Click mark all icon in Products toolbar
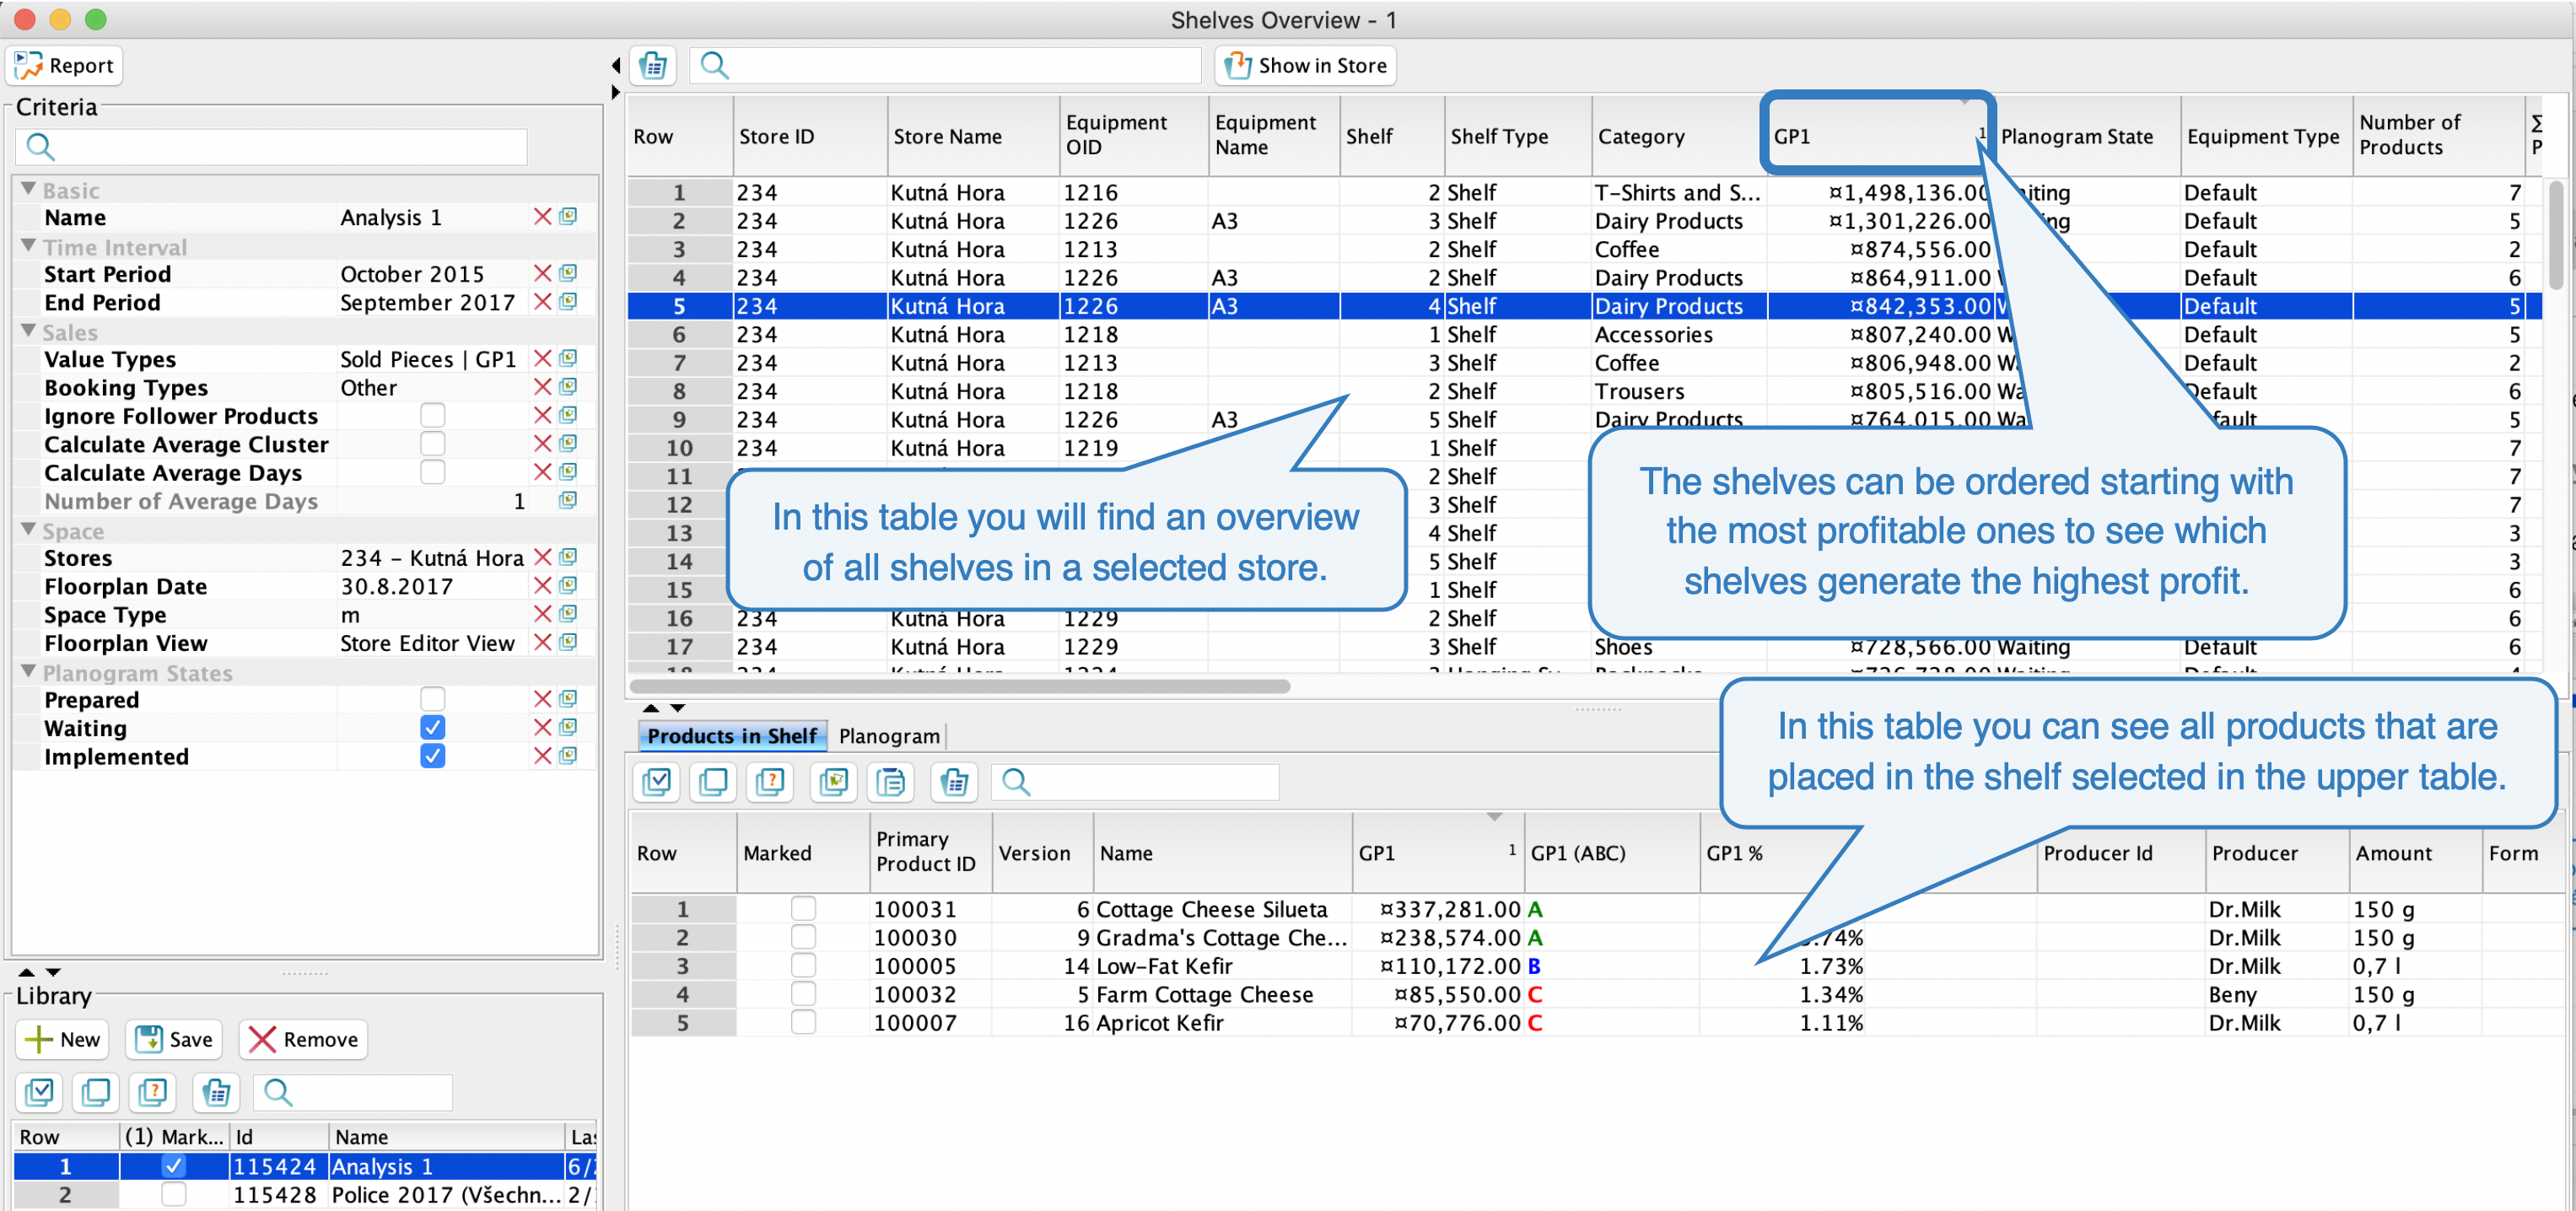 (x=657, y=781)
